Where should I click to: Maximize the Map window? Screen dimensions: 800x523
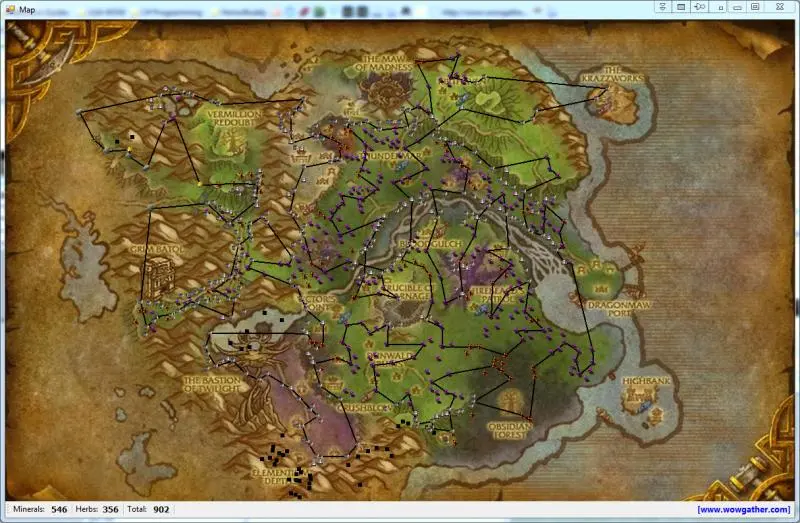pyautogui.click(x=756, y=7)
